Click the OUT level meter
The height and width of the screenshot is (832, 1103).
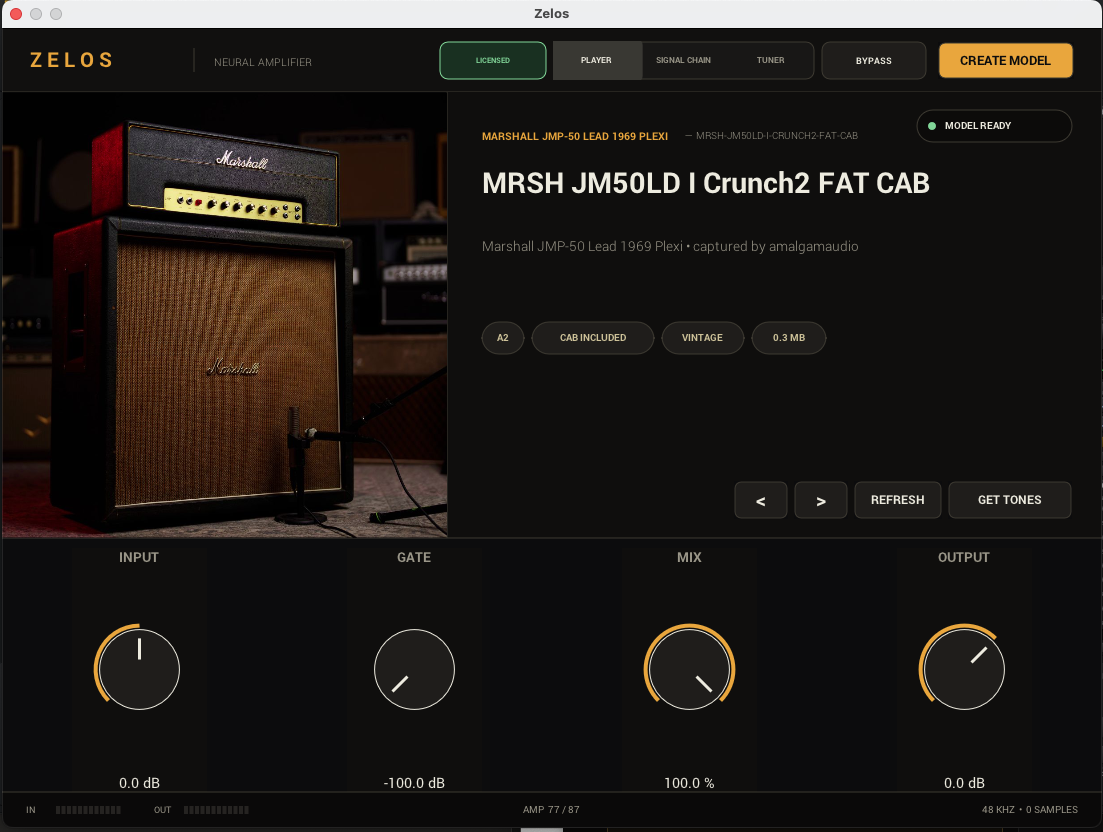[x=216, y=810]
